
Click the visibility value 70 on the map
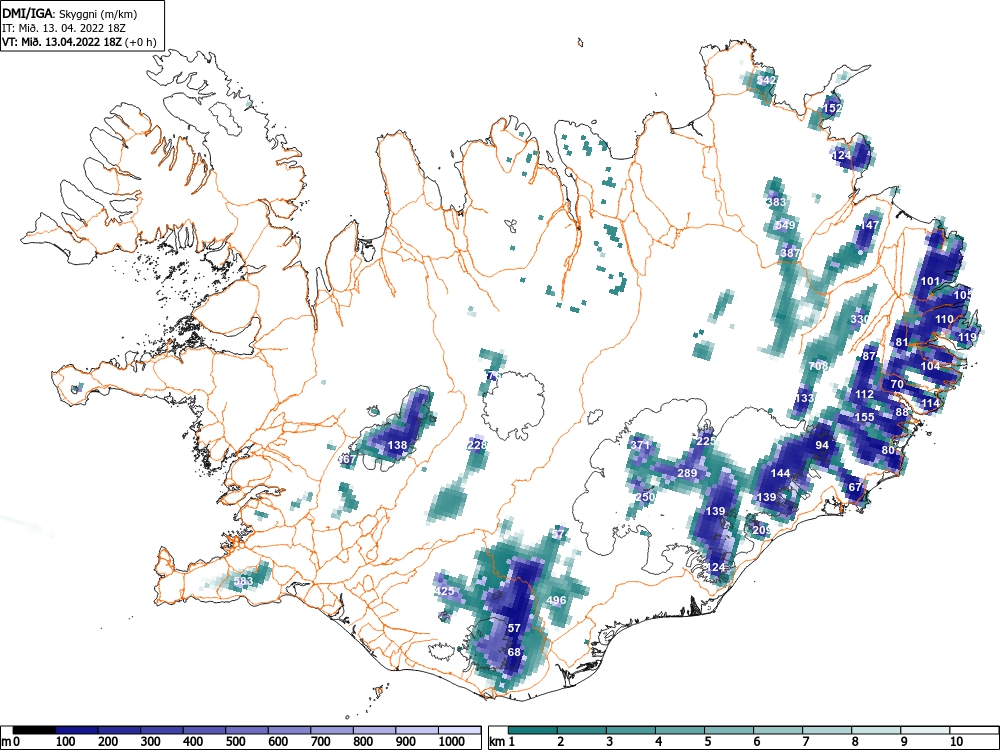click(897, 385)
